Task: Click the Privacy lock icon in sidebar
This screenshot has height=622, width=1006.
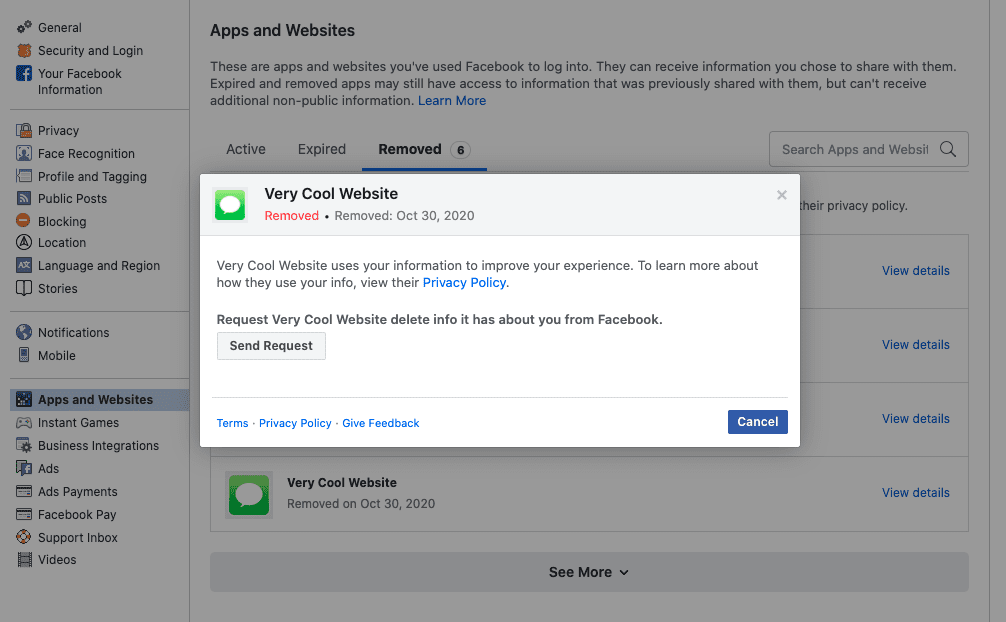Action: click(24, 131)
